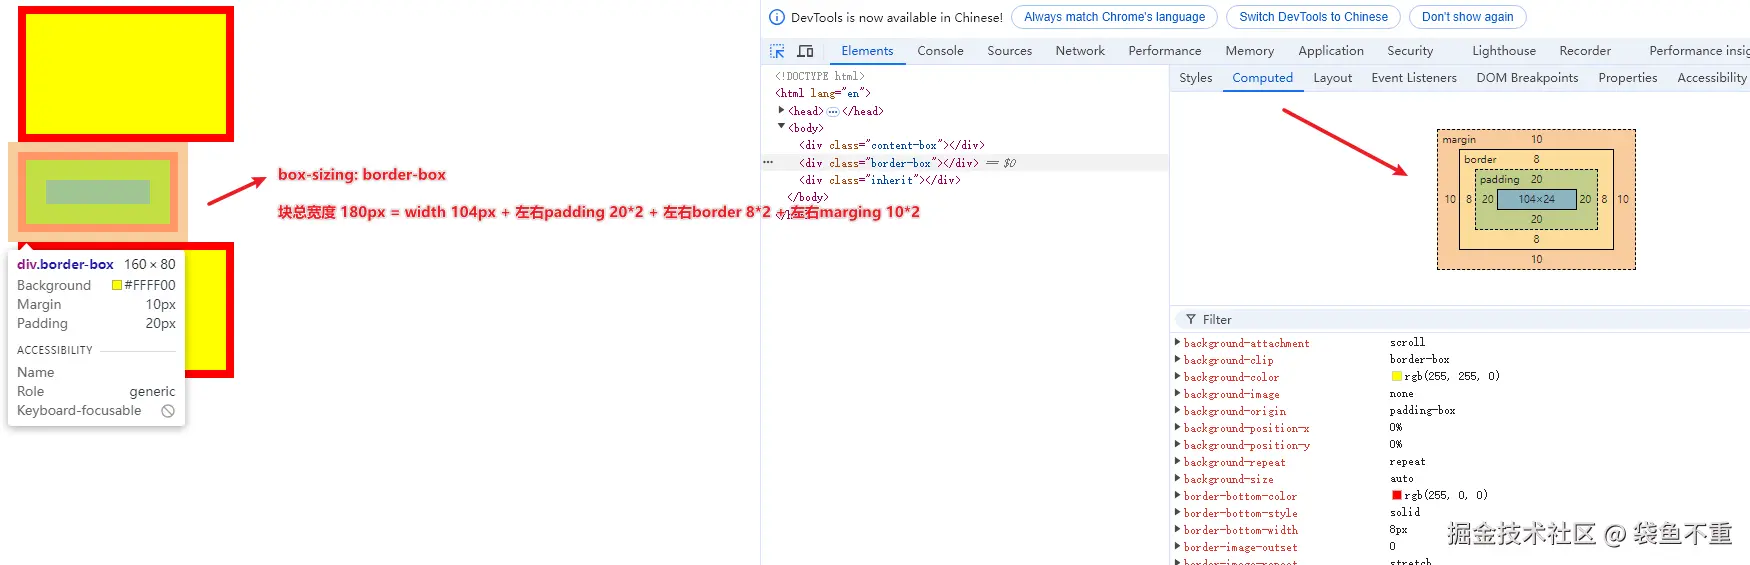
Task: Open the DOM Breakpoints tab
Action: pyautogui.click(x=1527, y=78)
